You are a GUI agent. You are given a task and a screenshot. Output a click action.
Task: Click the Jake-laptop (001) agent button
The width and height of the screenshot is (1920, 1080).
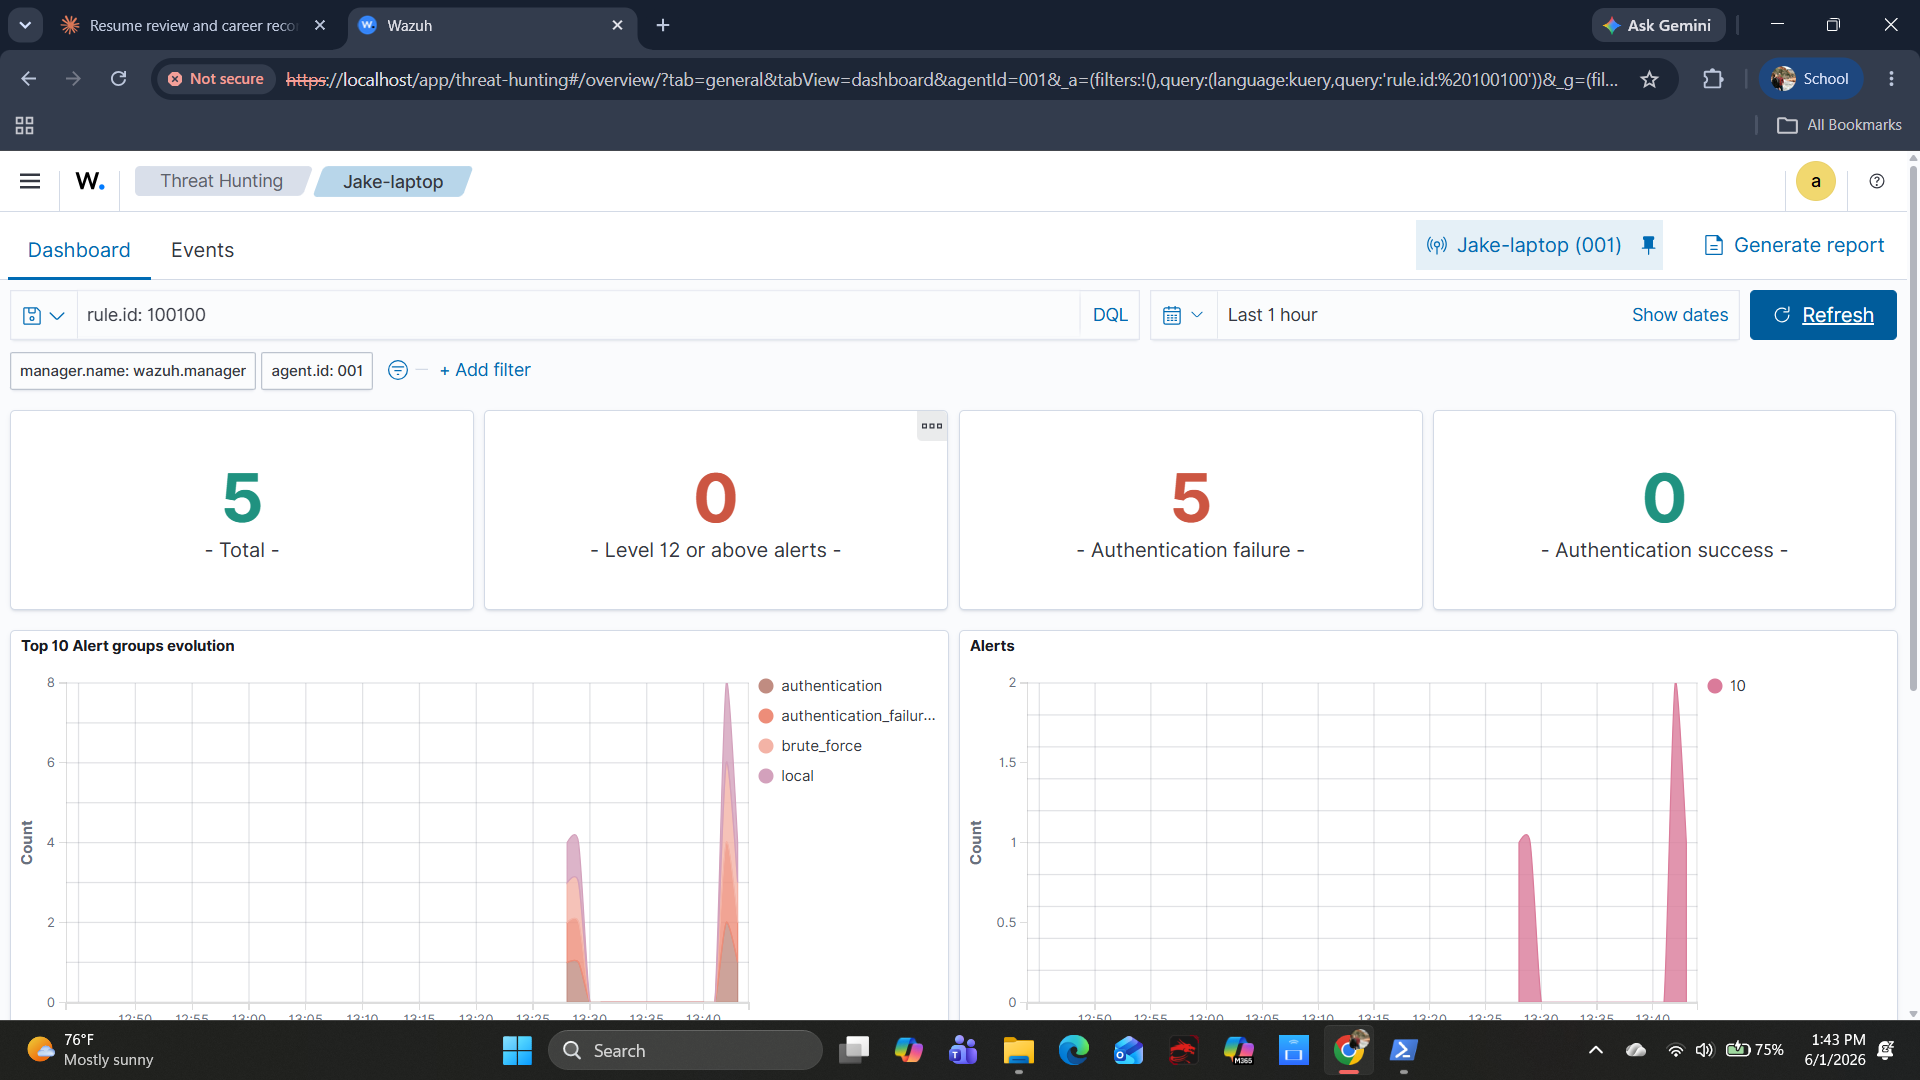(1523, 245)
